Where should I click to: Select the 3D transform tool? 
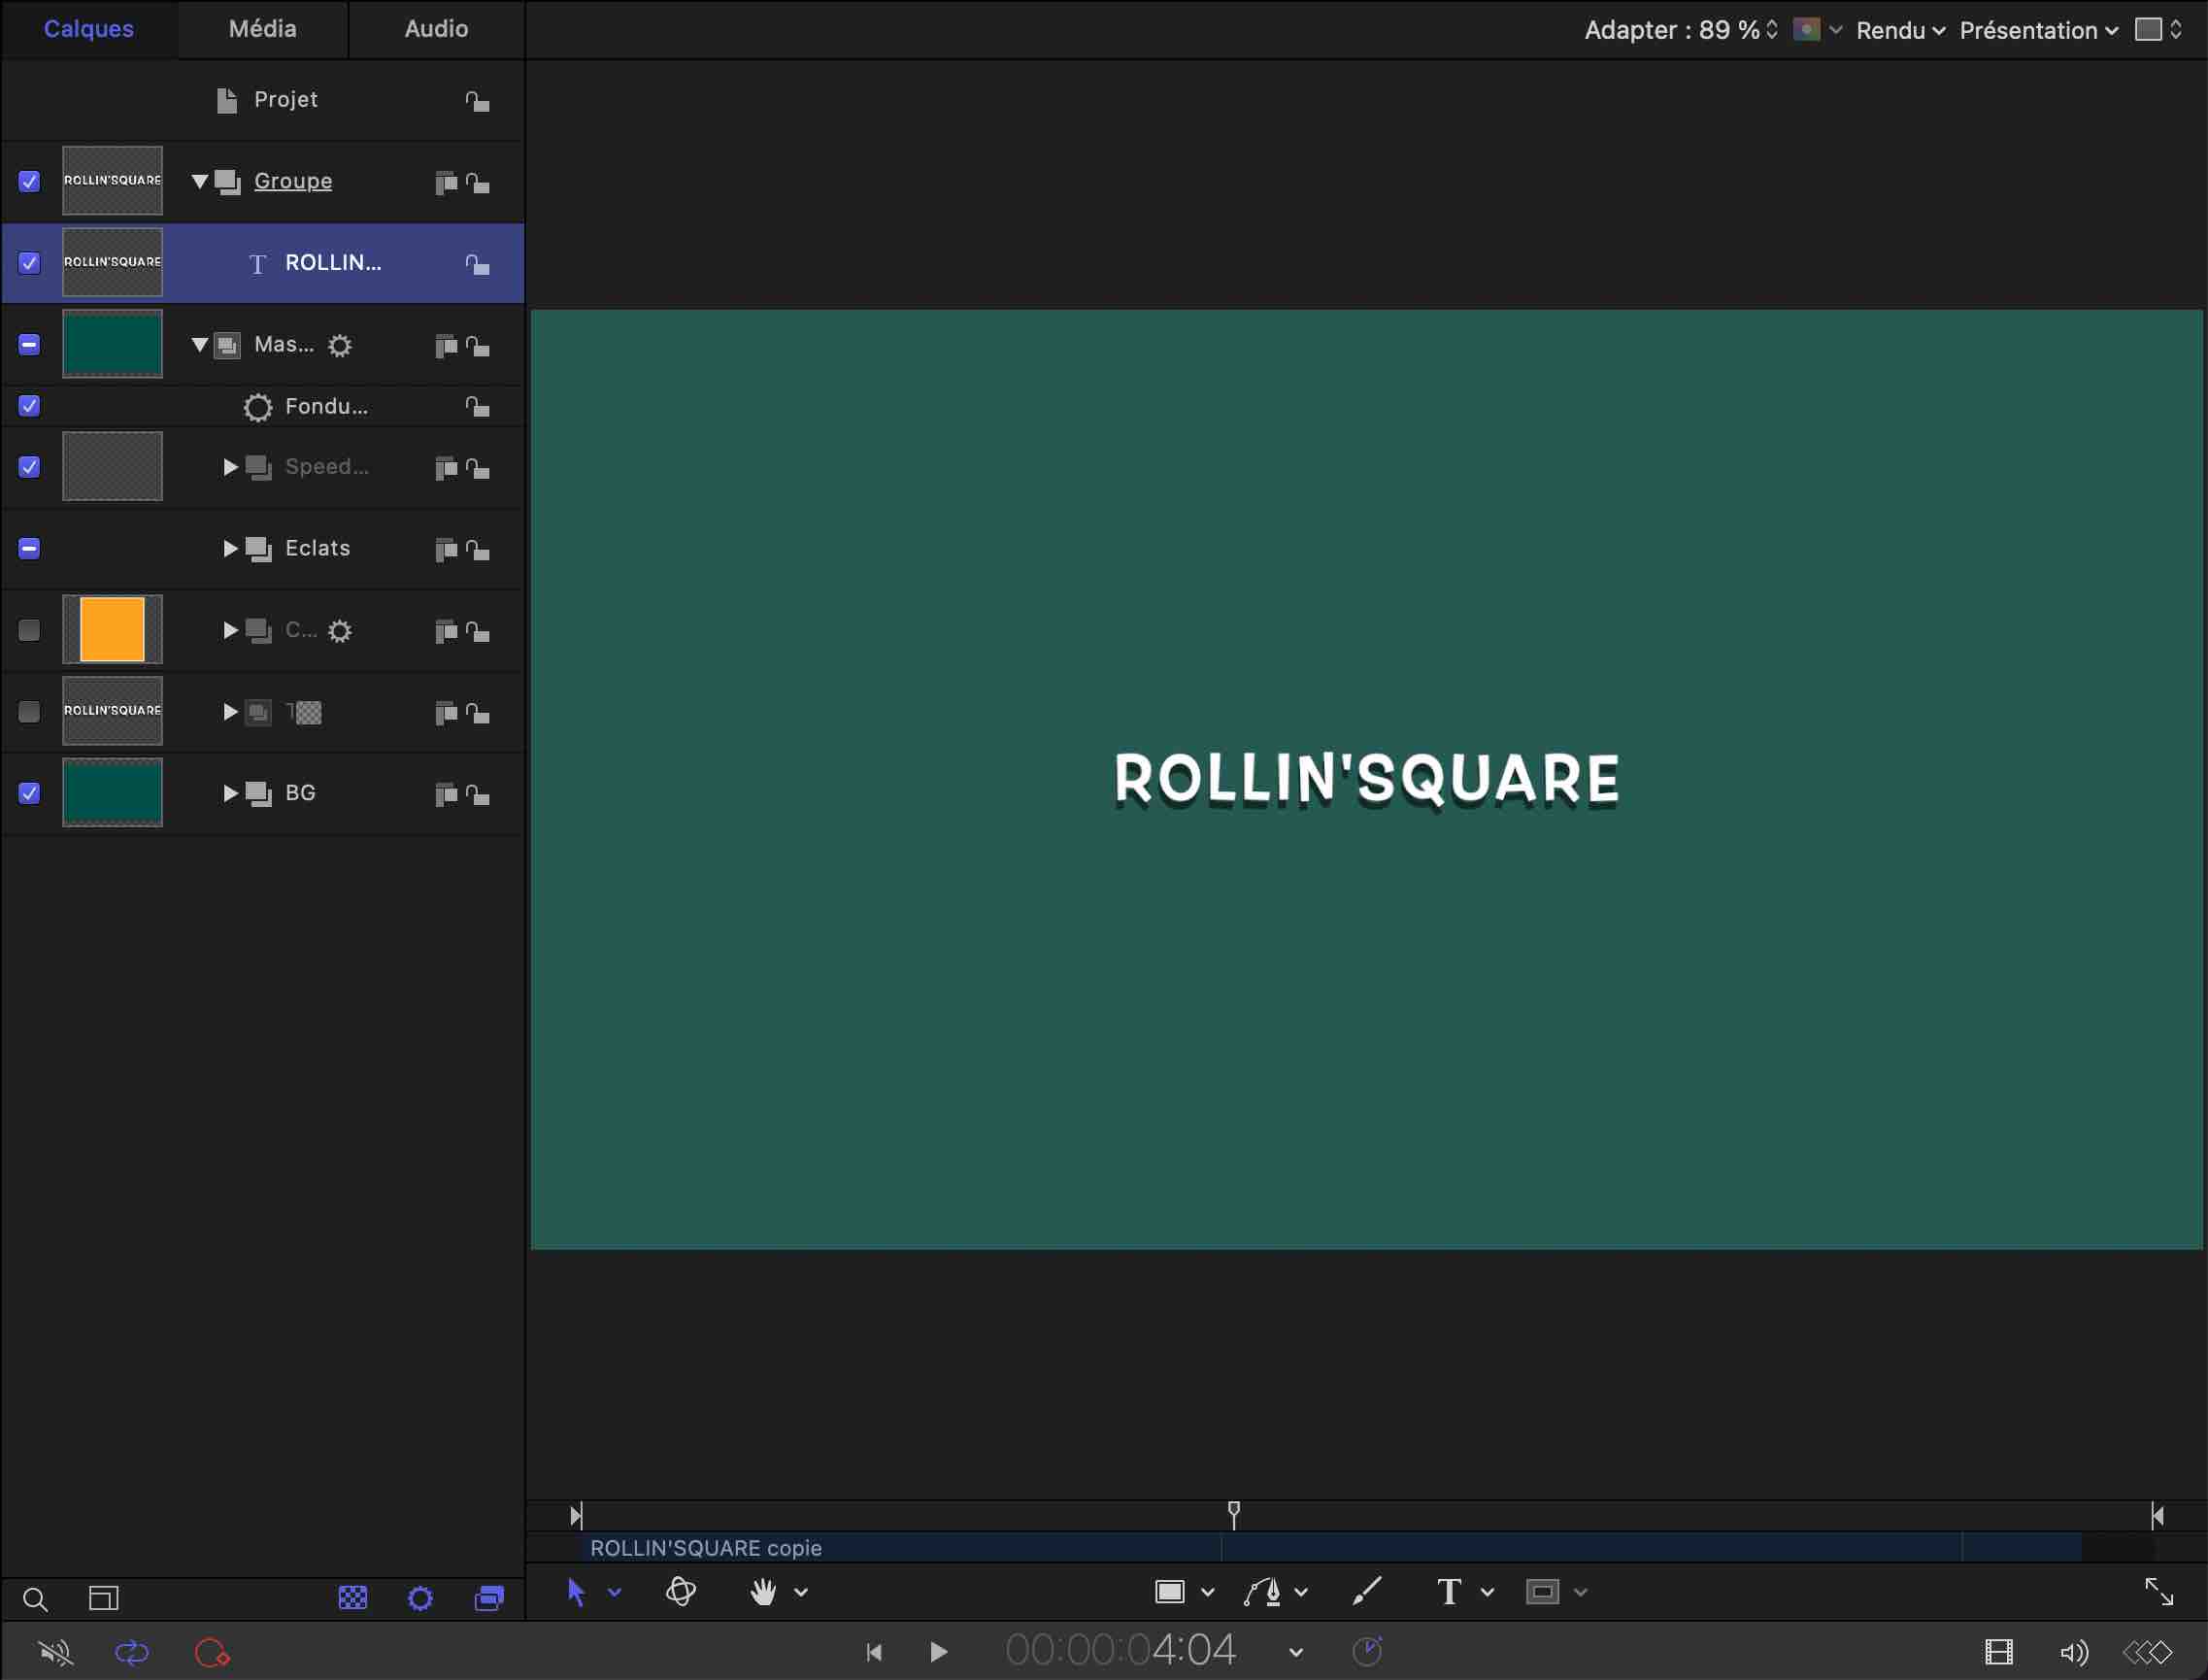click(x=681, y=1591)
